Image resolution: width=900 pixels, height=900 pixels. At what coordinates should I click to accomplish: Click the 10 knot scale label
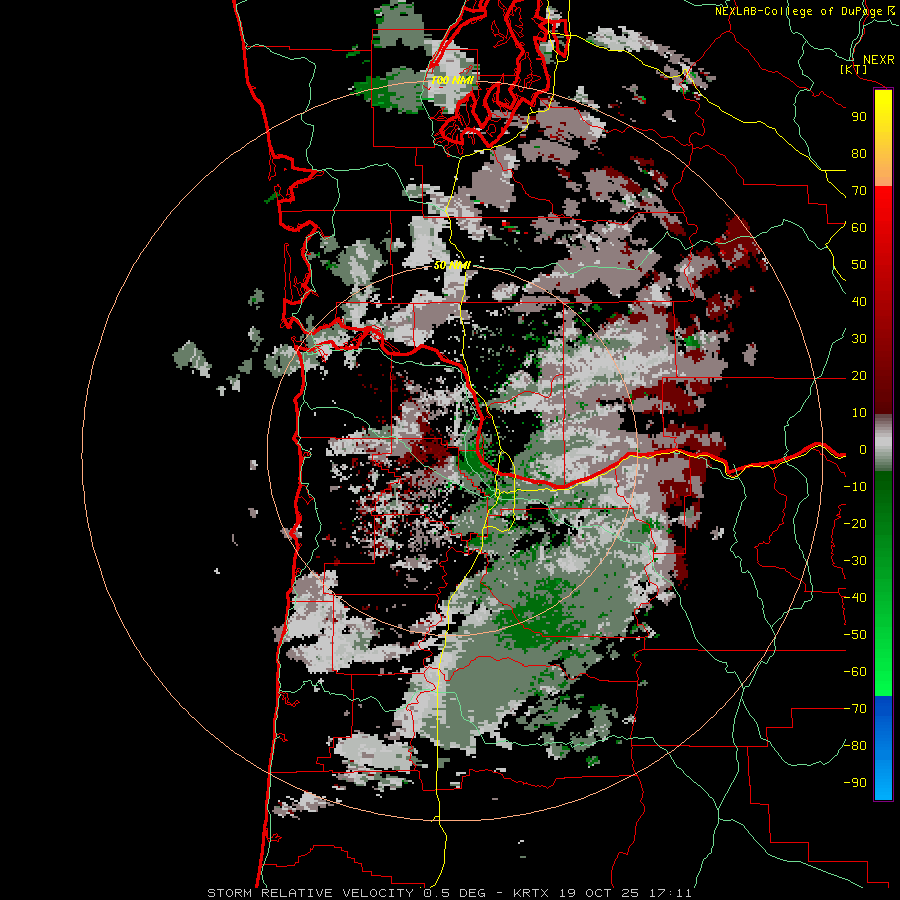(x=859, y=413)
